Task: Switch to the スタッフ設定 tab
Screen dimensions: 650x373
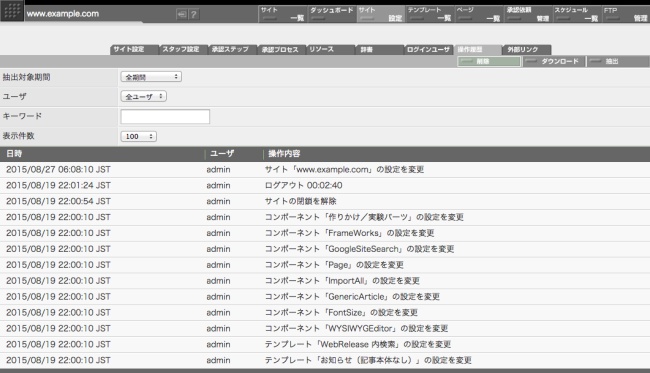Action: pos(183,49)
